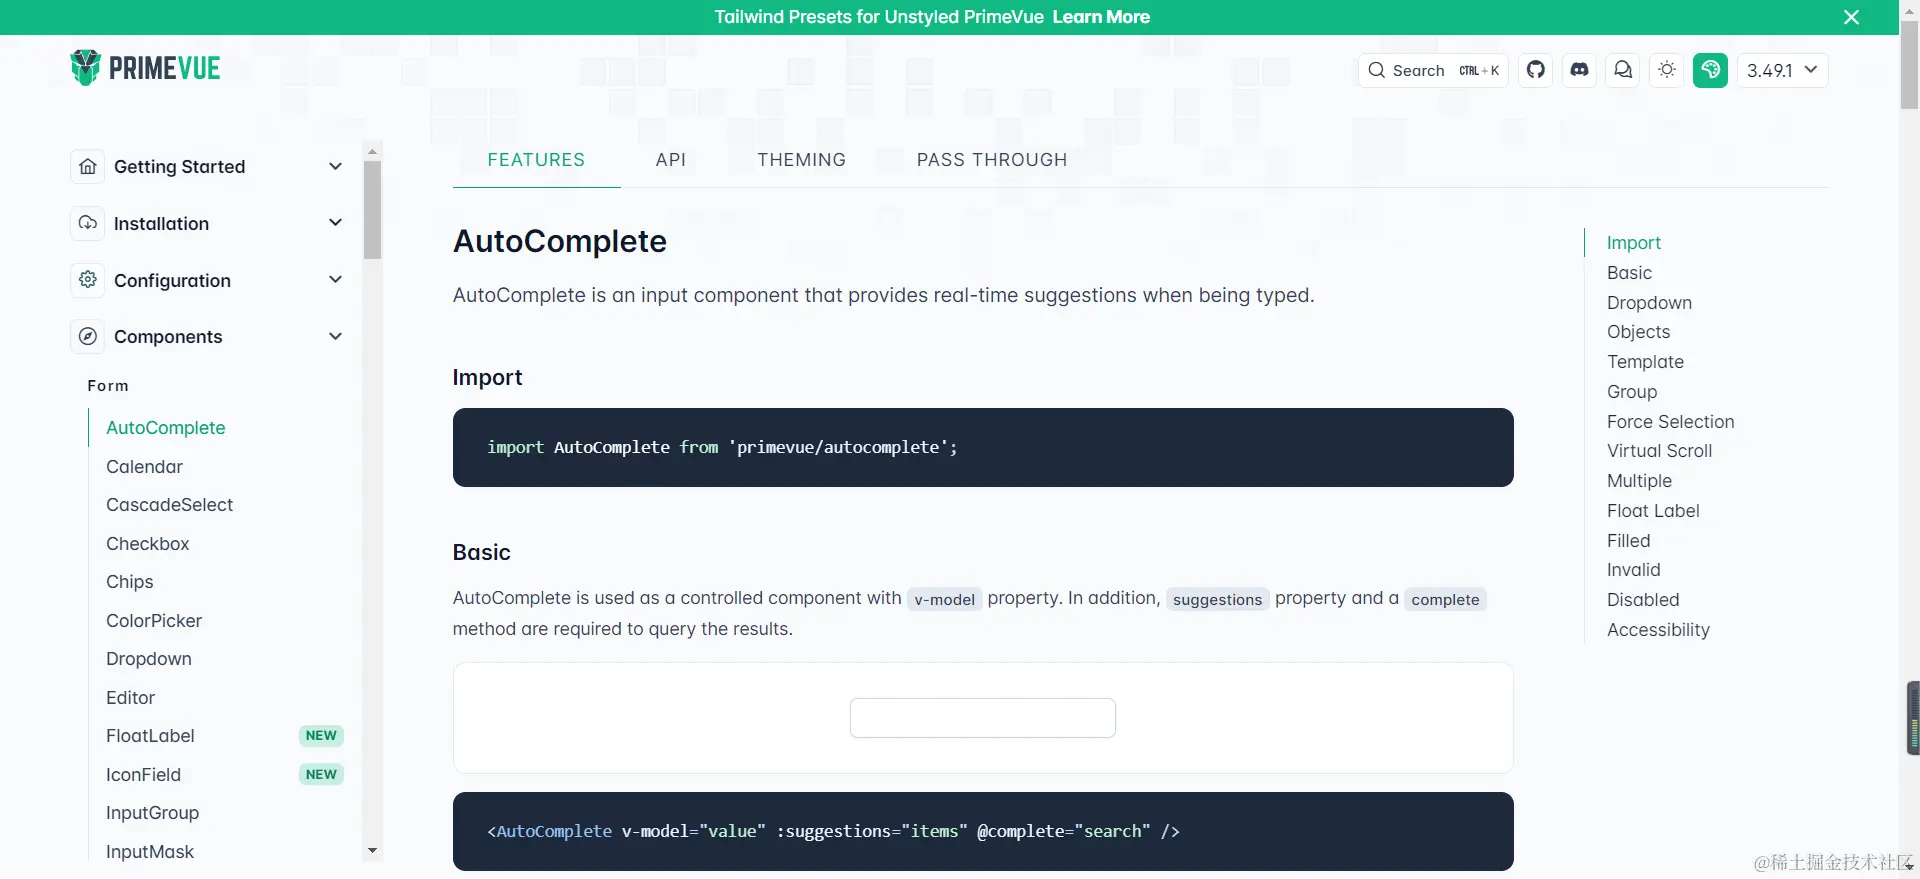
Task: Select AutoComplete in the sidebar
Action: (x=166, y=428)
